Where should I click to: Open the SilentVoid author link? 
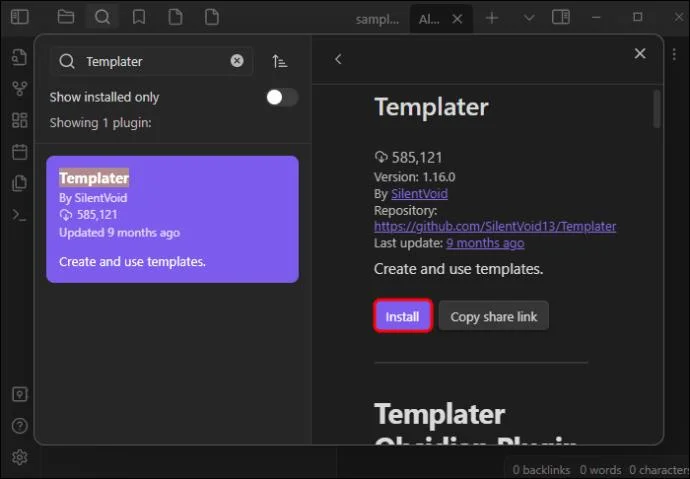tap(419, 194)
